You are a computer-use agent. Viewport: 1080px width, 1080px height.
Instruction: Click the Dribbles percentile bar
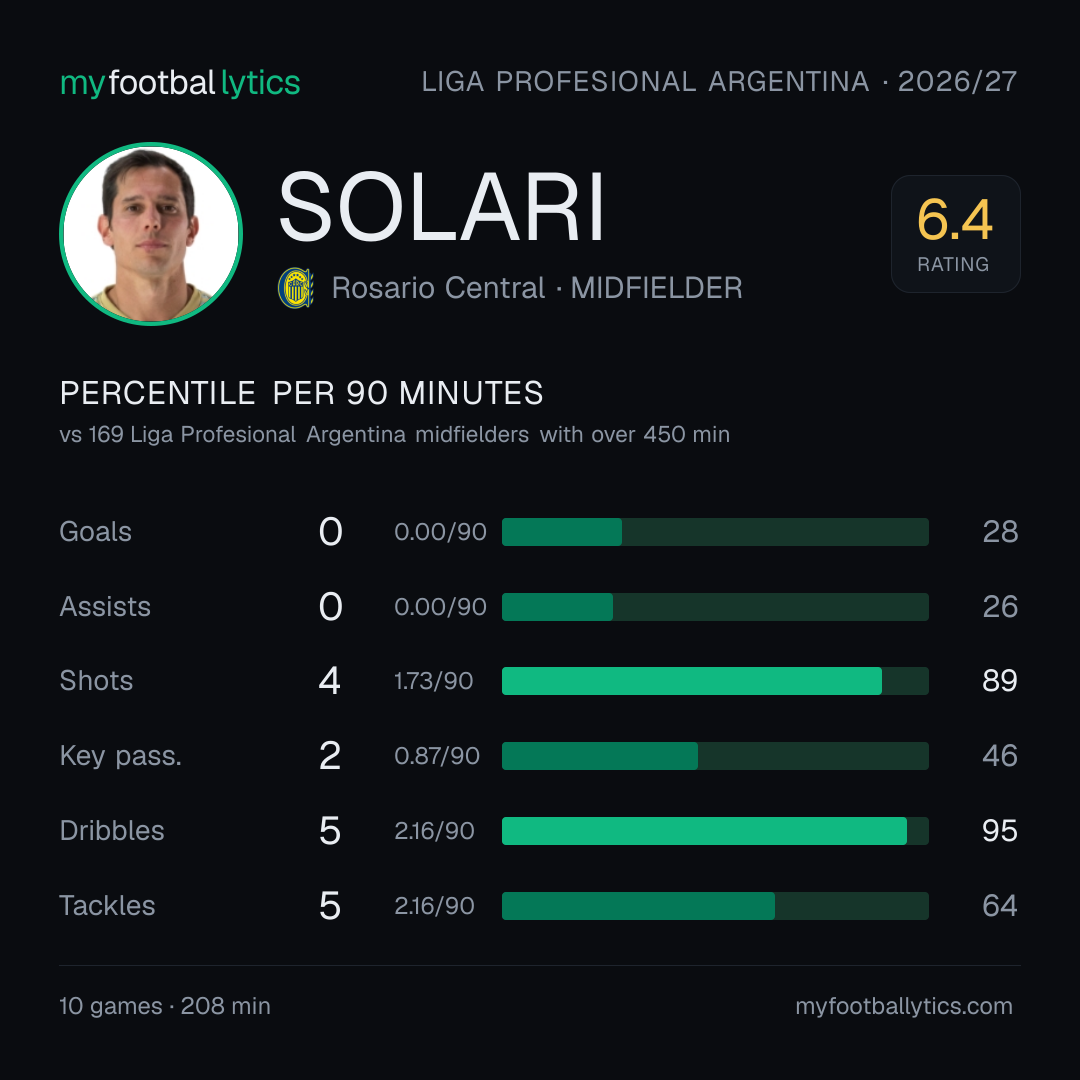[x=715, y=831]
